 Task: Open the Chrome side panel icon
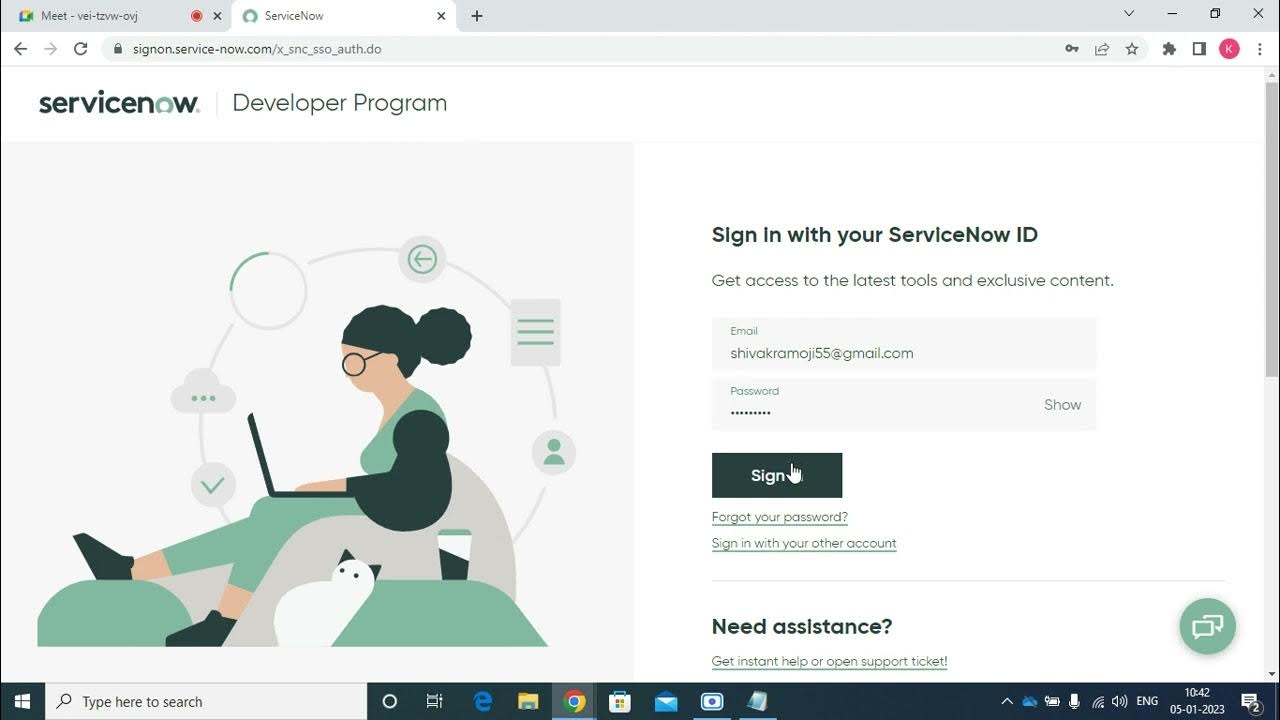point(1199,49)
